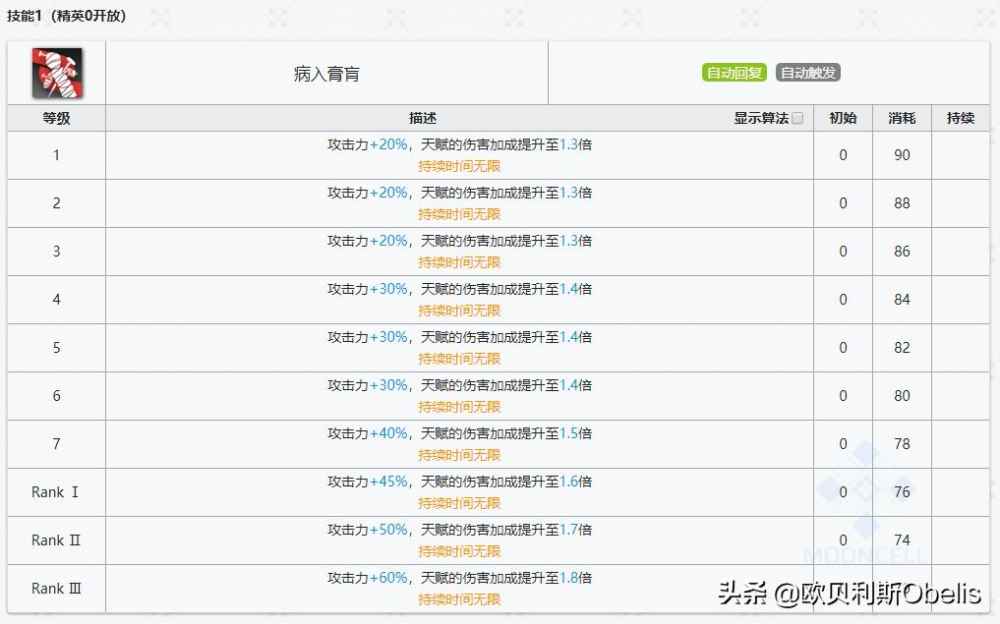The width and height of the screenshot is (1000, 624).
Task: Click the cost value 90 in level 1
Action: tap(902, 155)
